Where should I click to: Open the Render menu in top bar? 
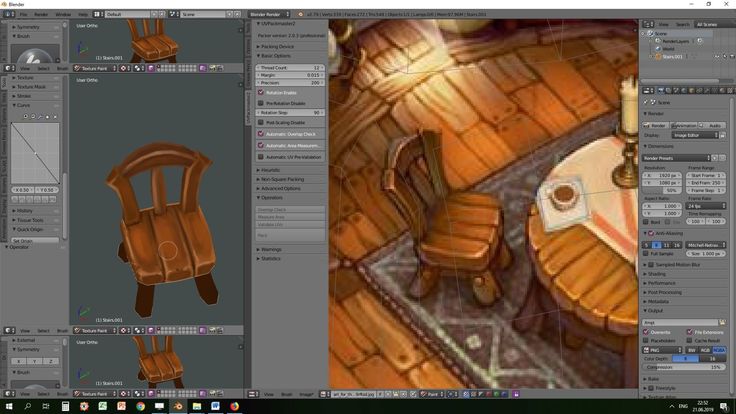[x=41, y=15]
